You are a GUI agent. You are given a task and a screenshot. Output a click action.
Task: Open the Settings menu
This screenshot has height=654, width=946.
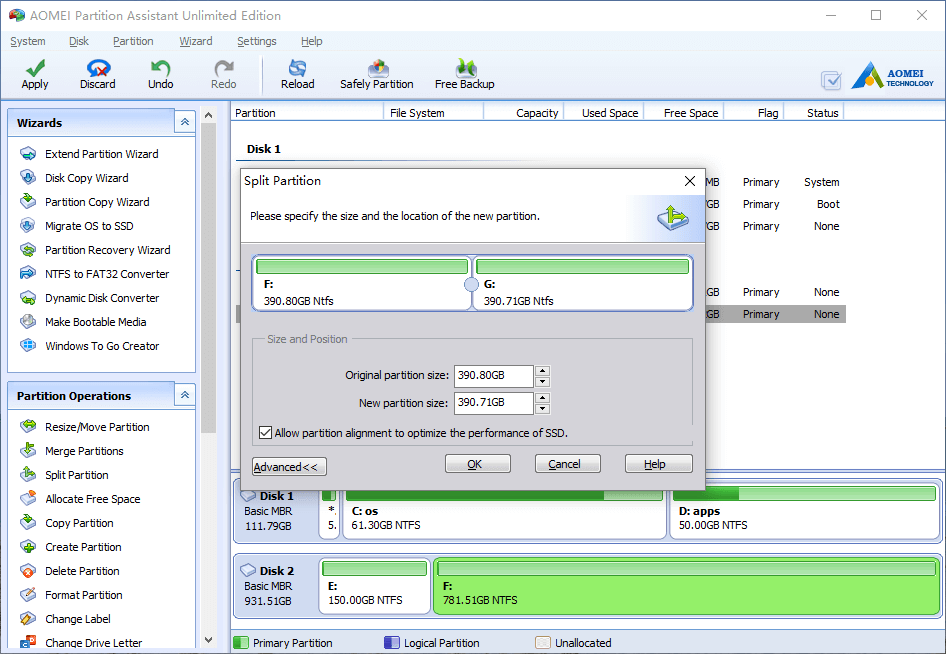pyautogui.click(x=257, y=41)
